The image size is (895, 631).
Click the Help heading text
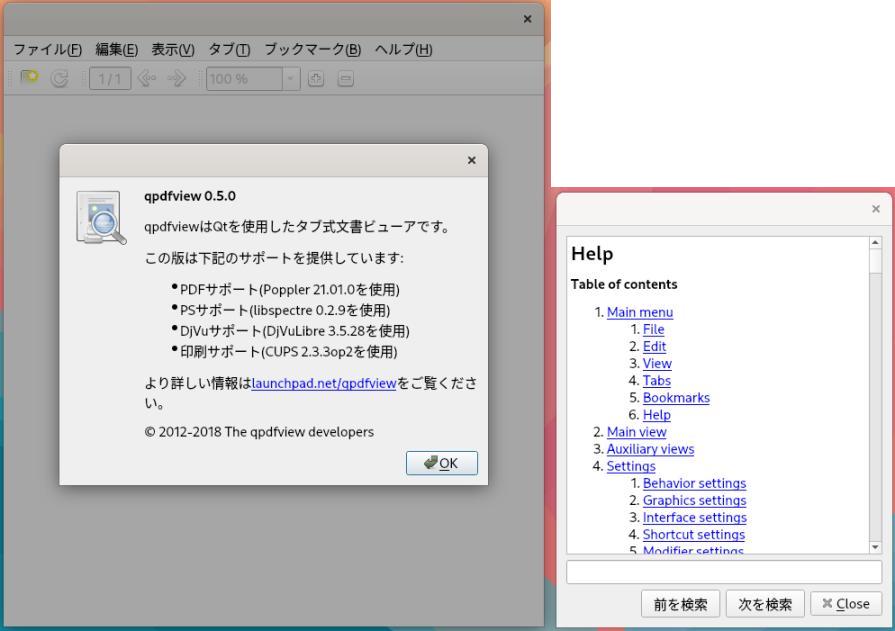click(592, 254)
